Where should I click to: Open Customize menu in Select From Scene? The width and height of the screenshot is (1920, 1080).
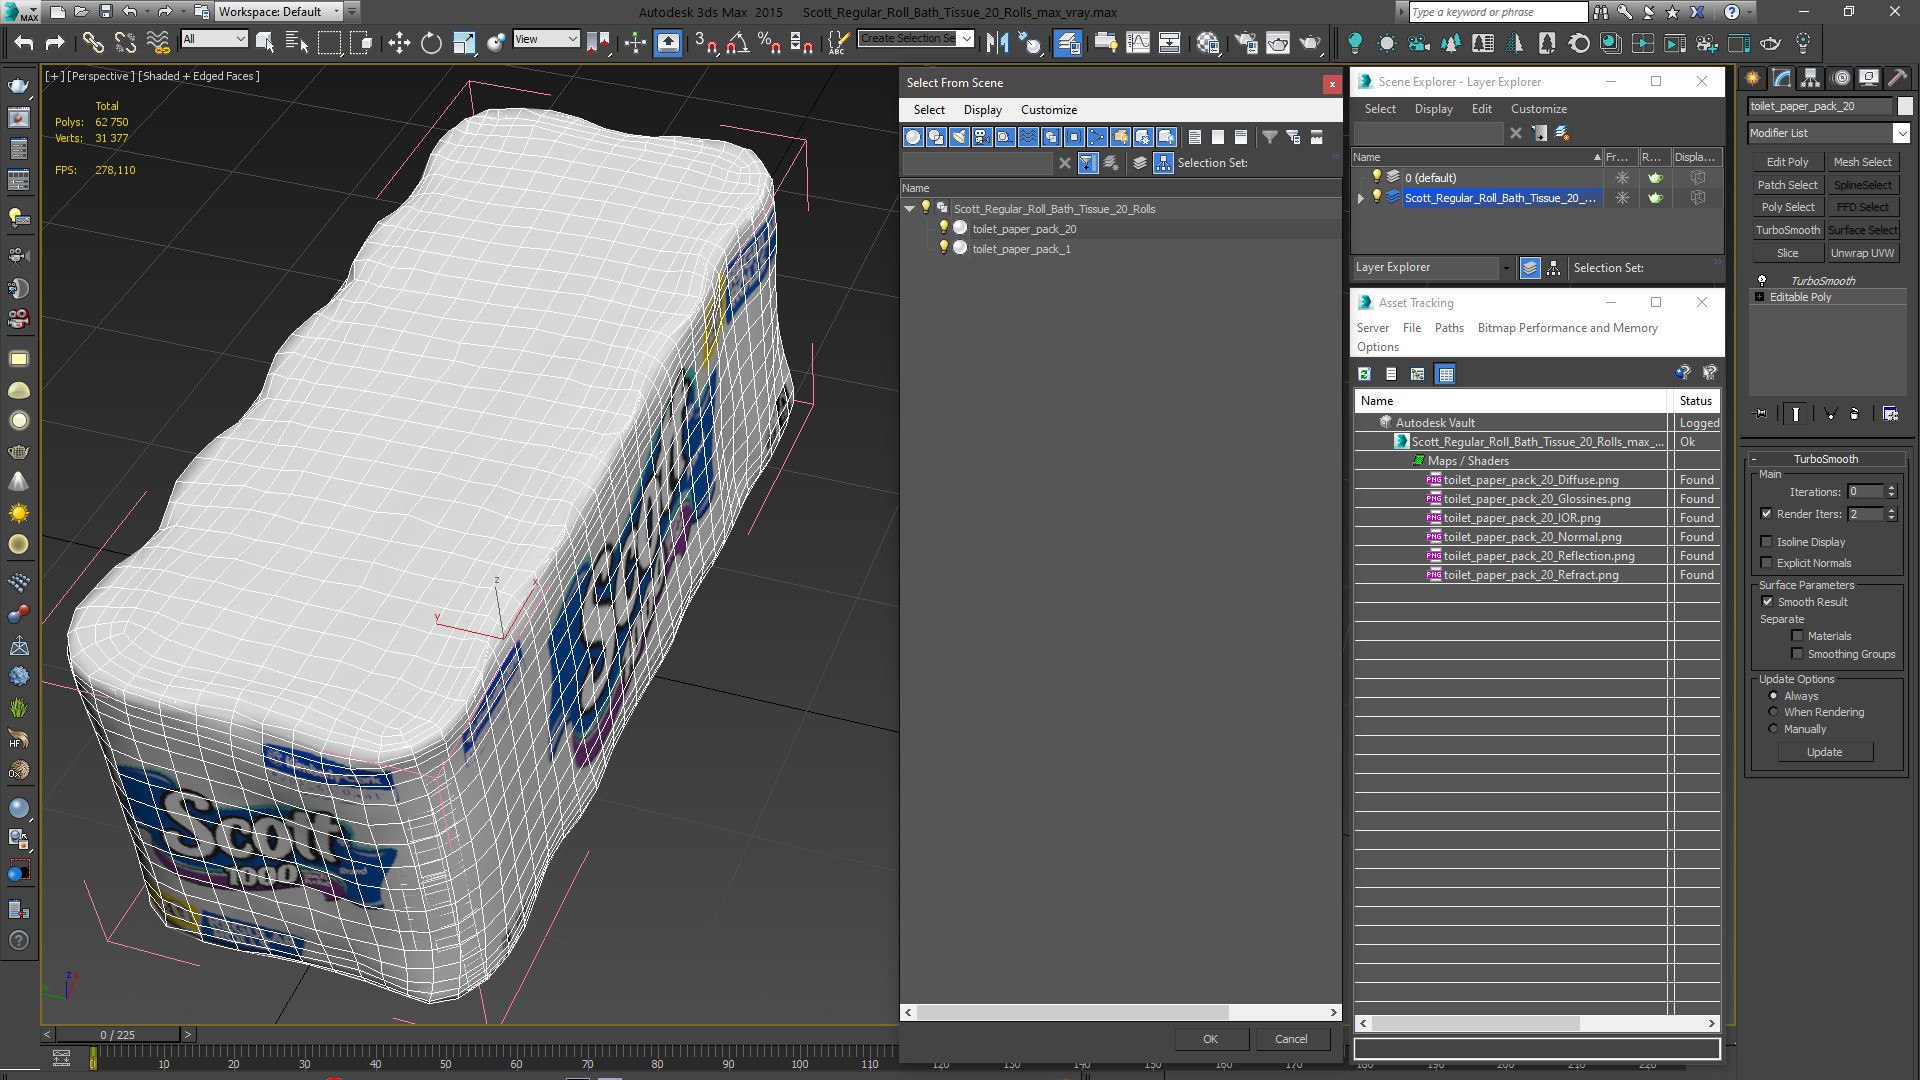[1048, 110]
